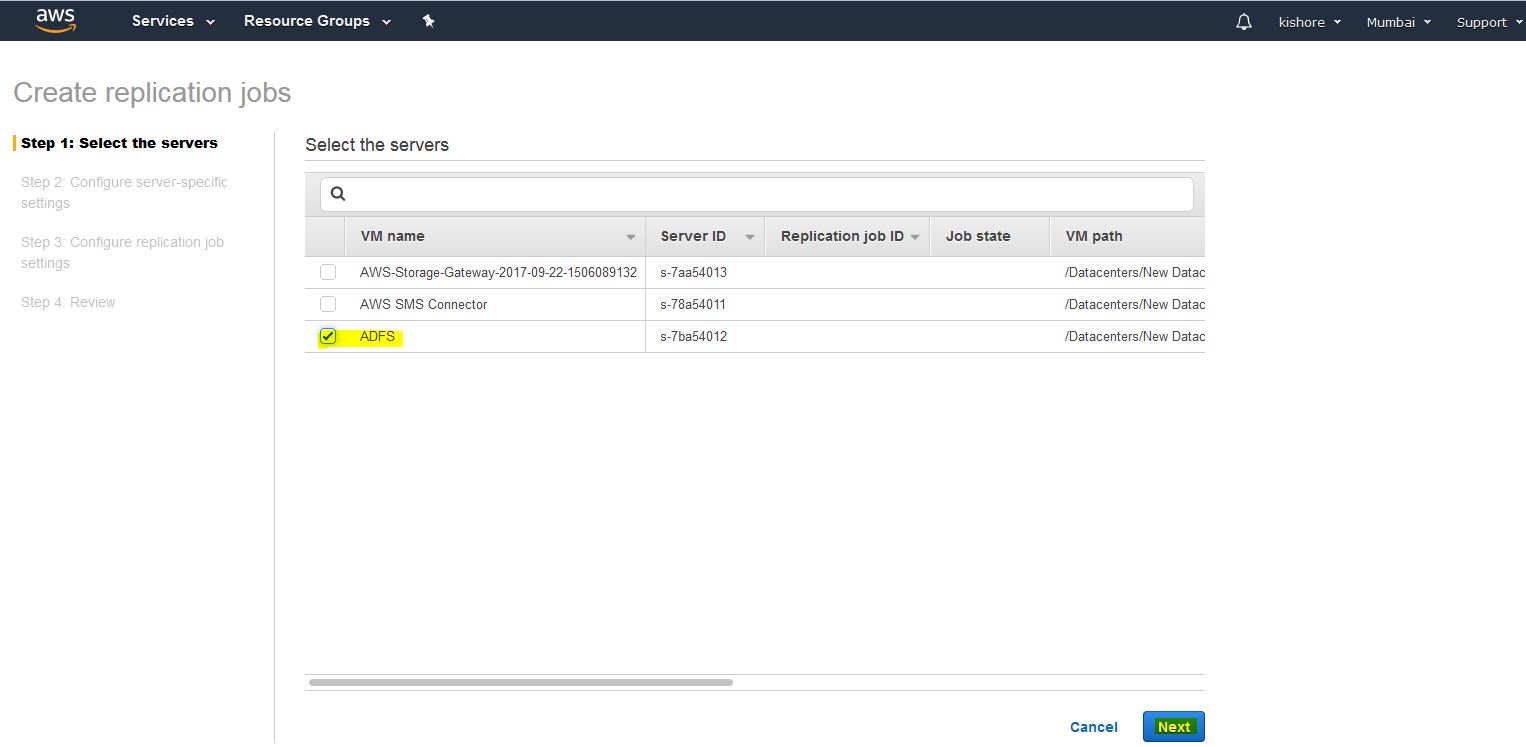Click the Server ID column sort arrow
The width and height of the screenshot is (1526, 747).
[749, 237]
